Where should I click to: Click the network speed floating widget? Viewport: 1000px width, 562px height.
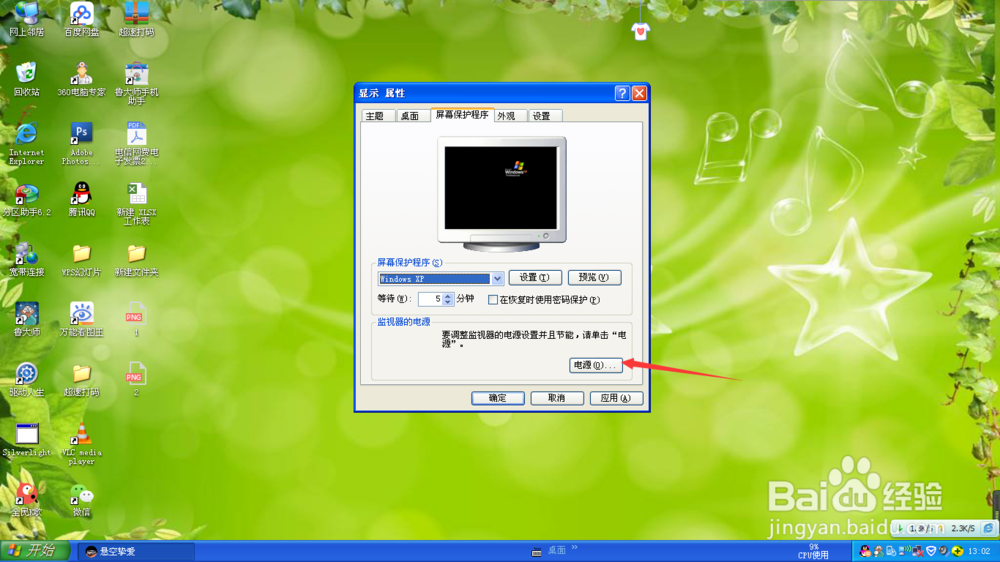tap(945, 528)
